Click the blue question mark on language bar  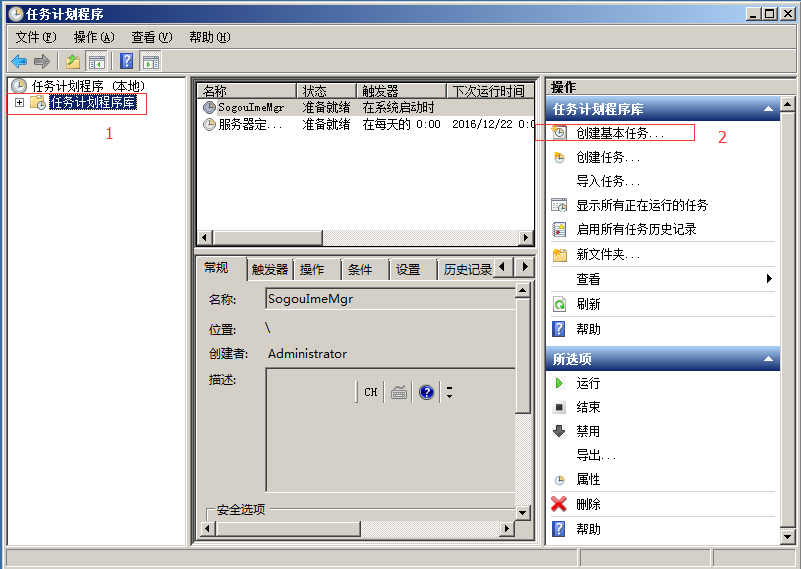[x=427, y=392]
